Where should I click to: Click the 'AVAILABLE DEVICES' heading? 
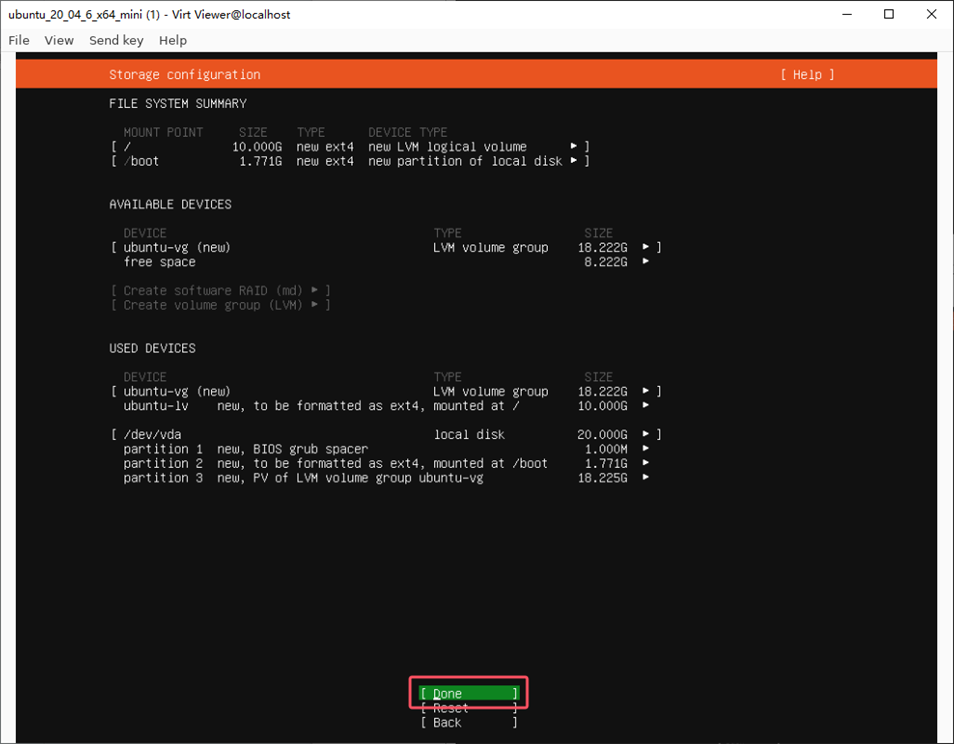tap(170, 204)
